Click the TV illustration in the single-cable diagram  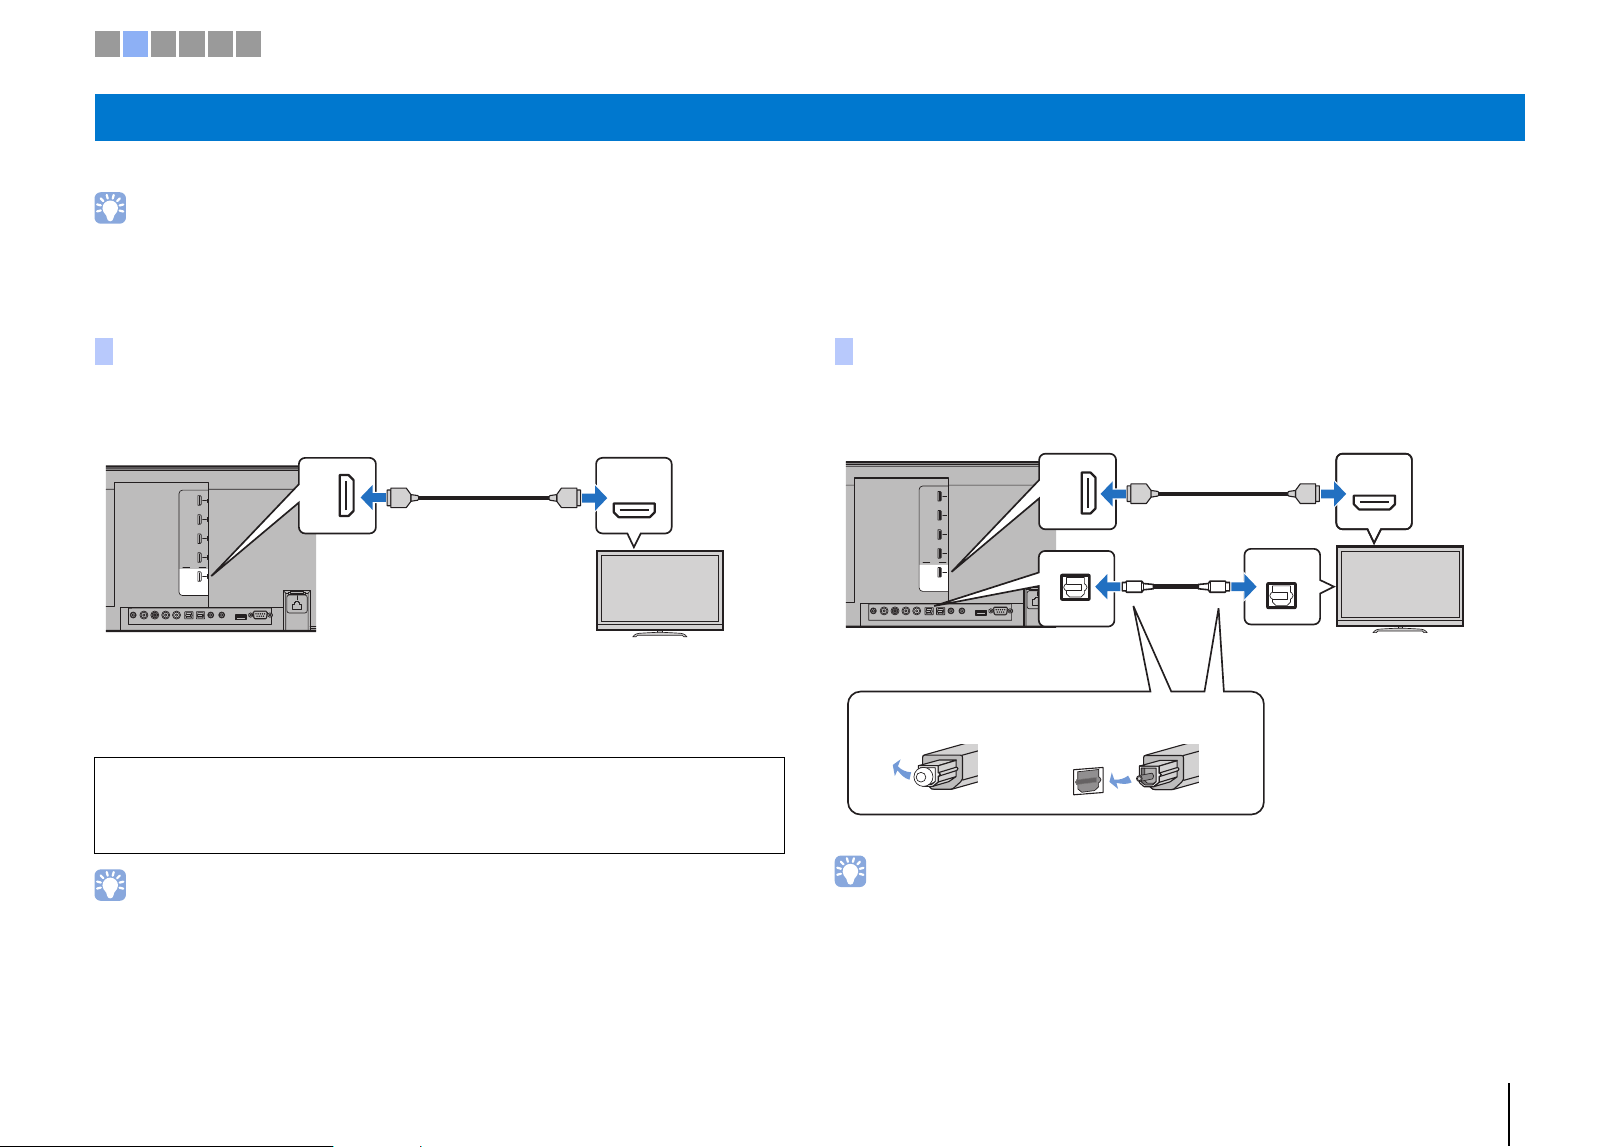660,593
